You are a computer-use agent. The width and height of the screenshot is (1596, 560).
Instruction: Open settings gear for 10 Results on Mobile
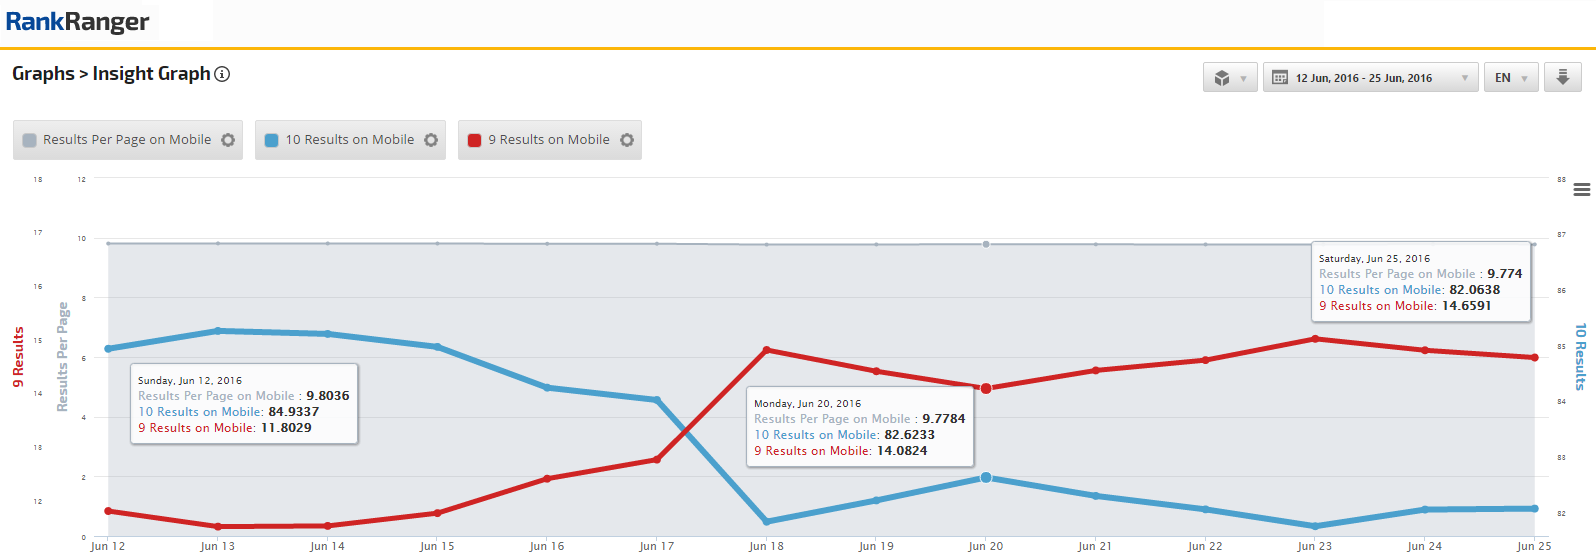[x=431, y=140]
